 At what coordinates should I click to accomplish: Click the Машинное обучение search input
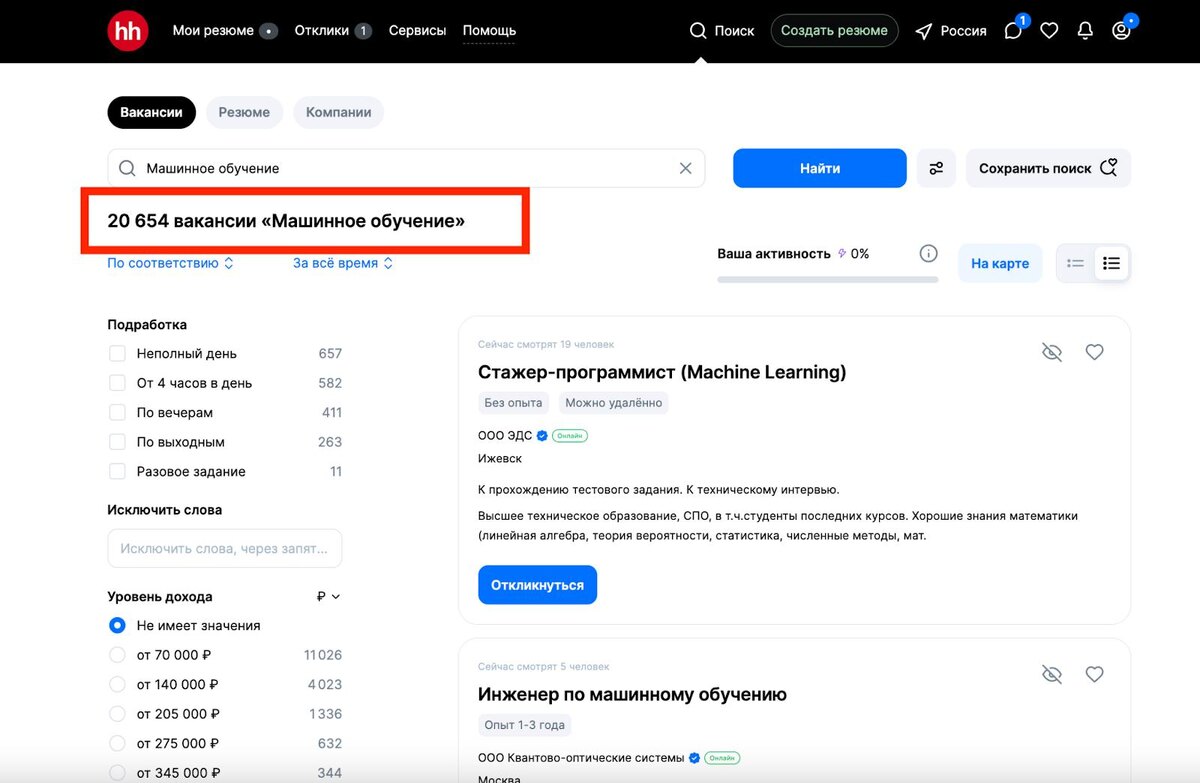[x=406, y=168]
